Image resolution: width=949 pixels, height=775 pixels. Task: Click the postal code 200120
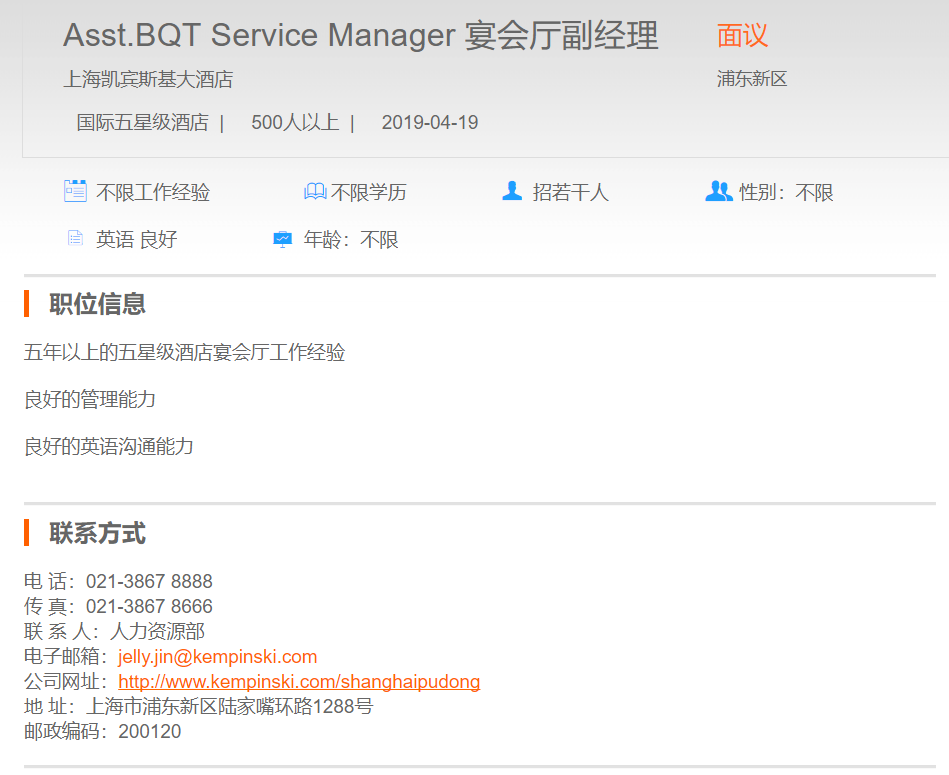[x=150, y=732]
